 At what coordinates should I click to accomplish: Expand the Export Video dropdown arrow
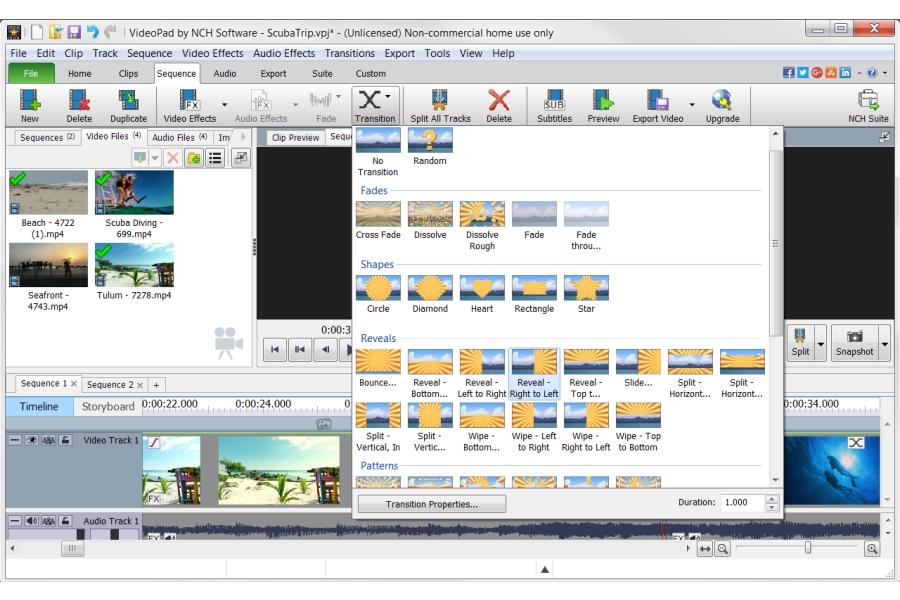pyautogui.click(x=692, y=104)
